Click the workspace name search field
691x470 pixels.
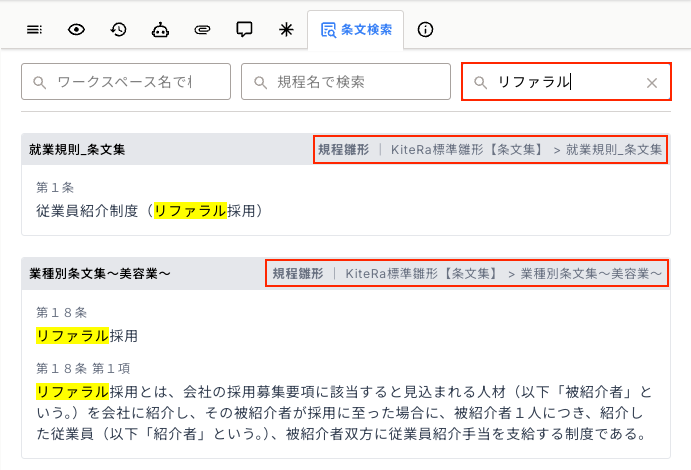125,82
